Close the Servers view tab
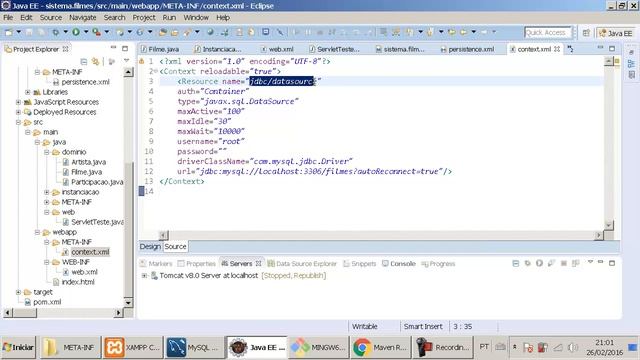Image resolution: width=640 pixels, height=360 pixels. pyautogui.click(x=258, y=264)
